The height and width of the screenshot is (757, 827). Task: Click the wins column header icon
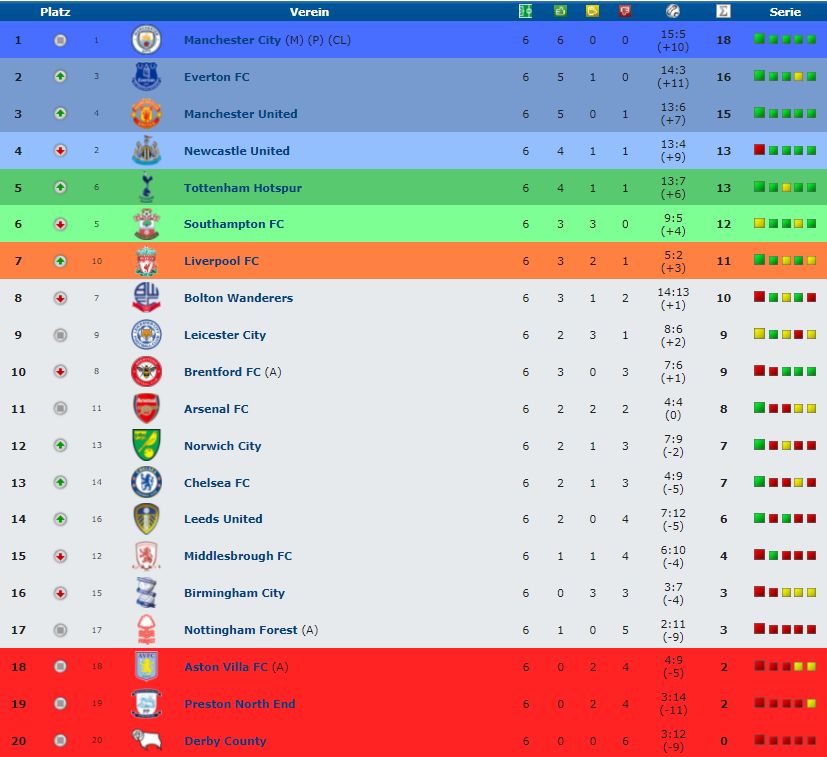(560, 11)
